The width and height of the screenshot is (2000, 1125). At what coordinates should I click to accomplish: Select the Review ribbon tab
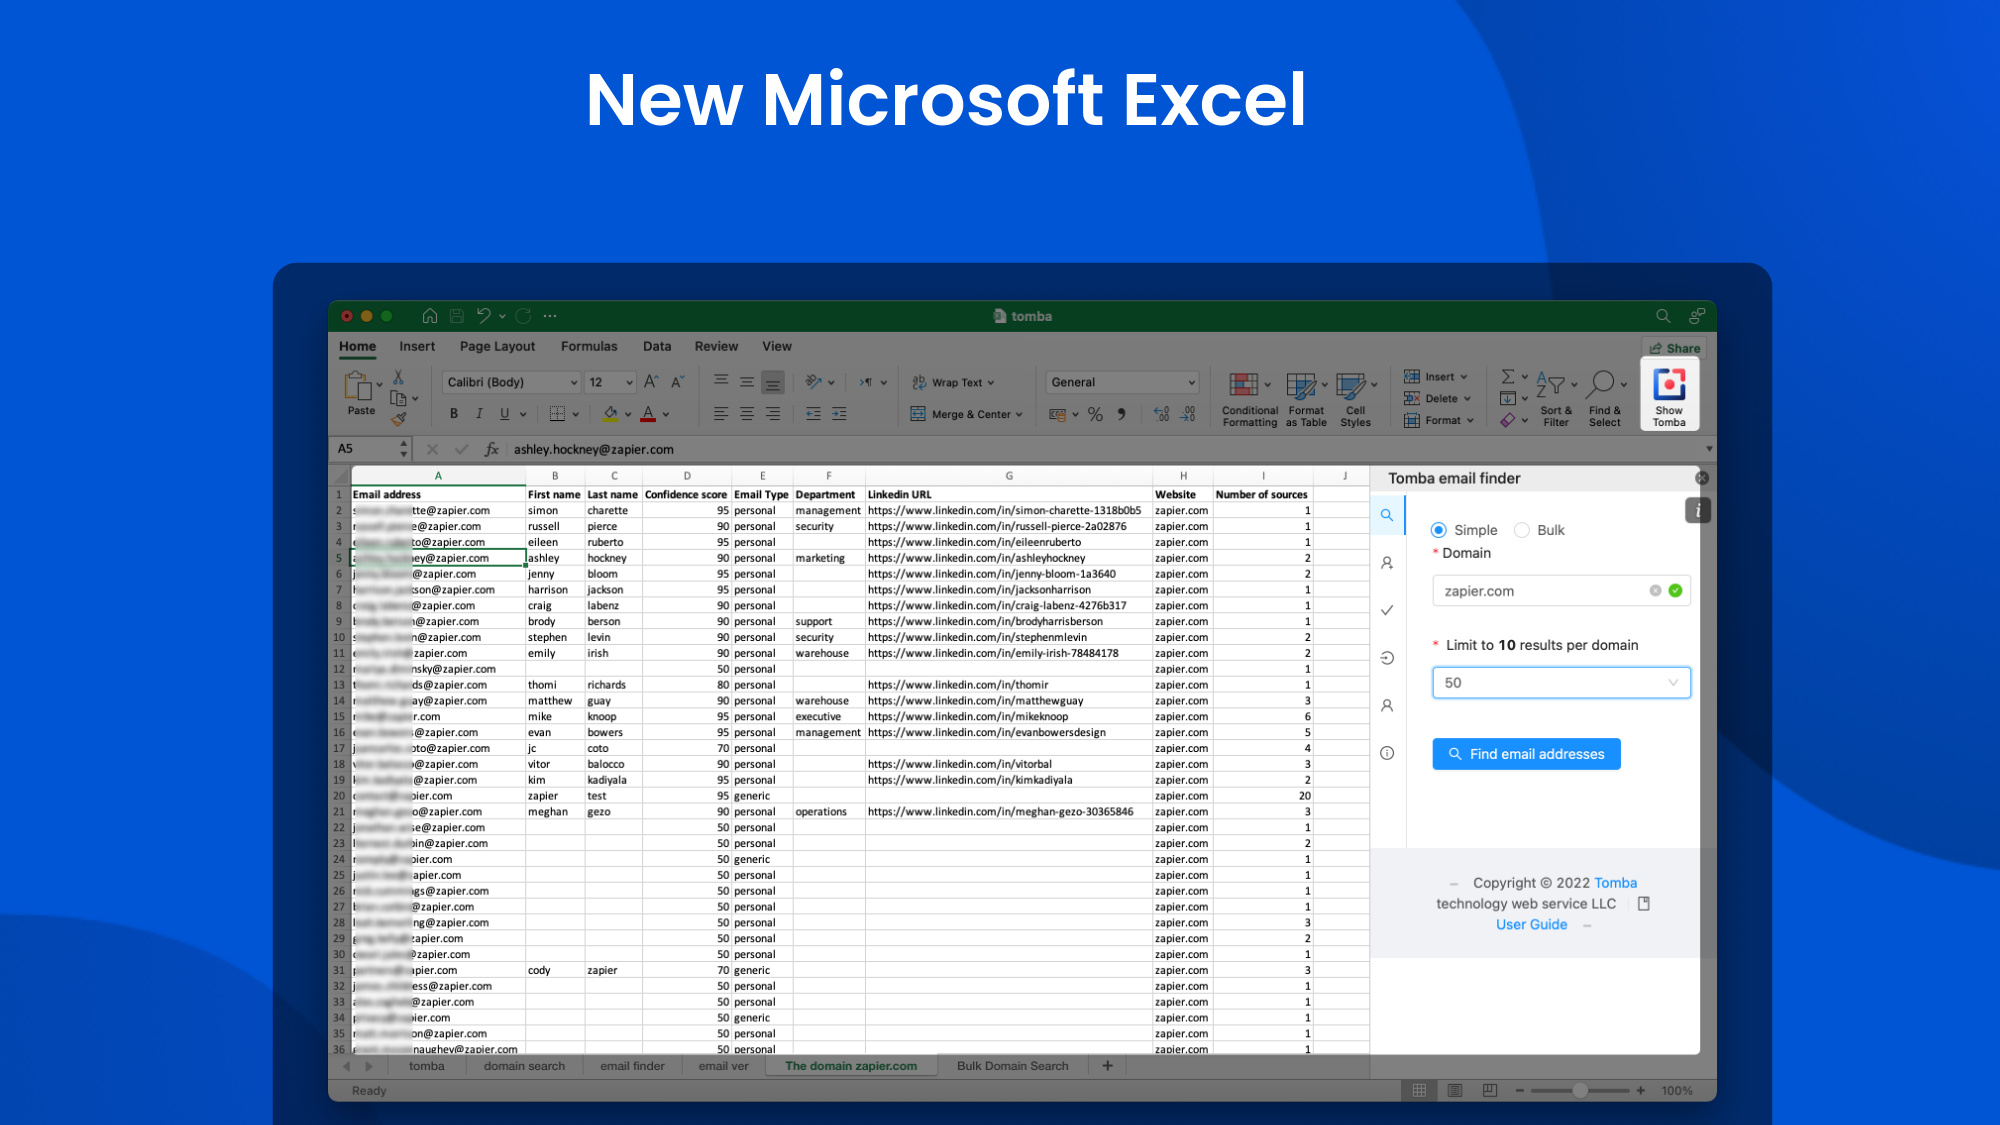[x=716, y=346]
